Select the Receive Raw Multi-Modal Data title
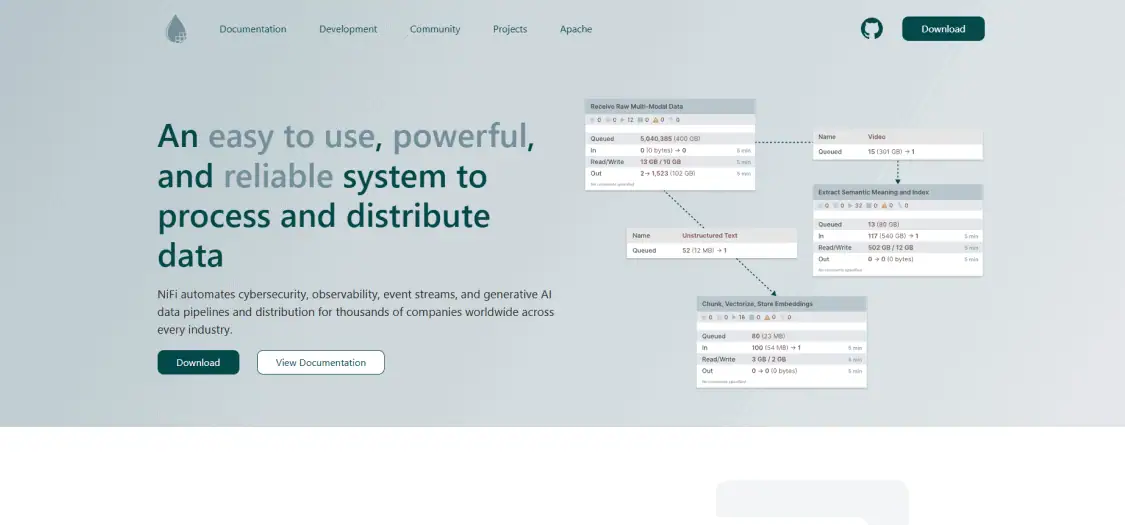The width and height of the screenshot is (1125, 525). coord(637,106)
